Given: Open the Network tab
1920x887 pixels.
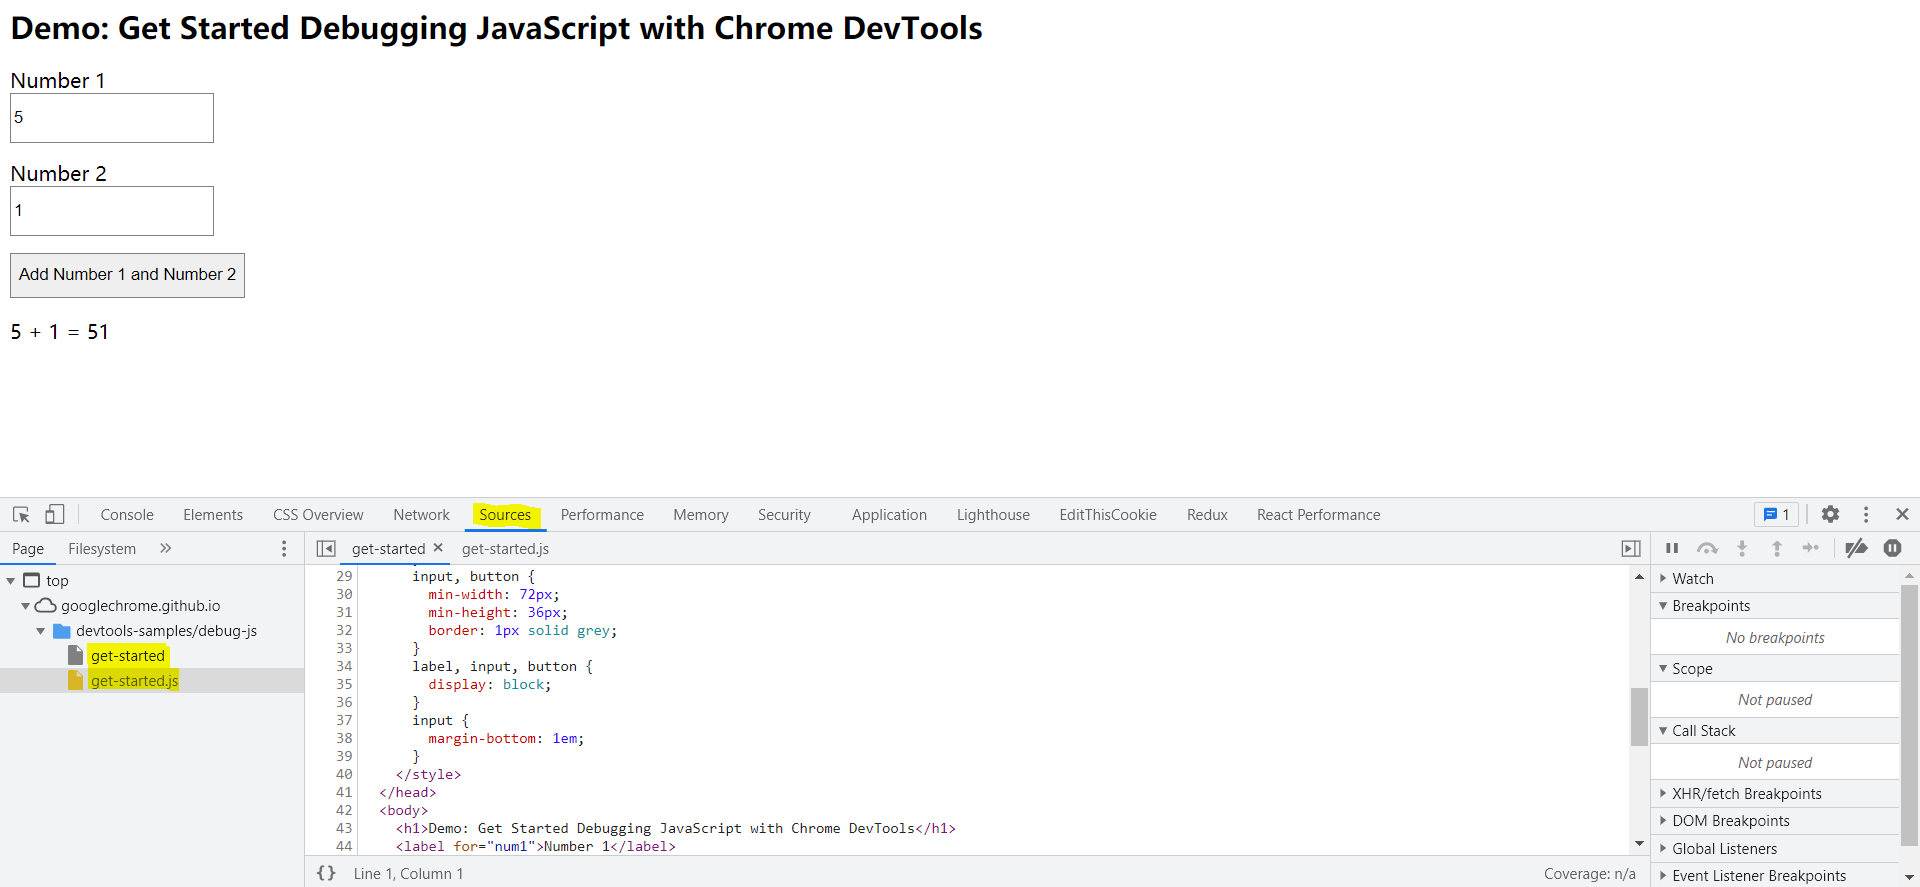Looking at the screenshot, I should point(421,515).
